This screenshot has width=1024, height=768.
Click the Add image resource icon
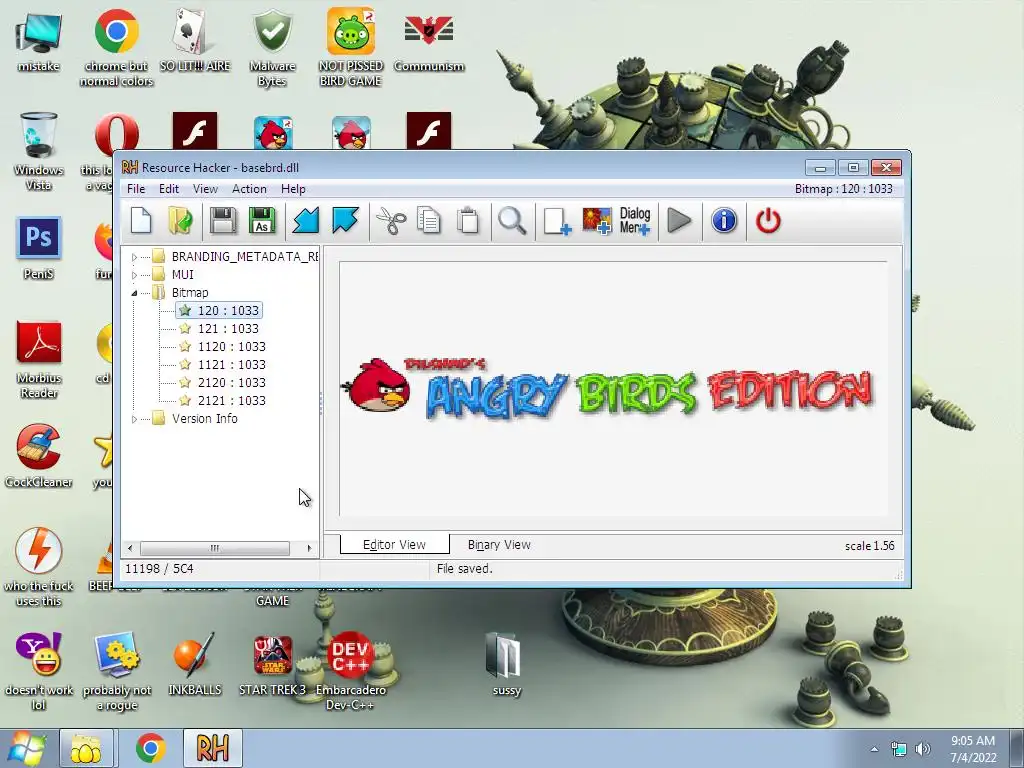(596, 221)
